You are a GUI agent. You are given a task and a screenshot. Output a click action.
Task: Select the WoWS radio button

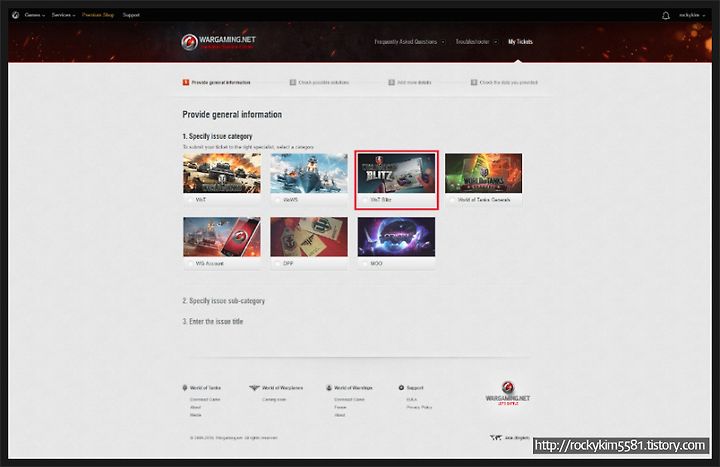[x=277, y=200]
